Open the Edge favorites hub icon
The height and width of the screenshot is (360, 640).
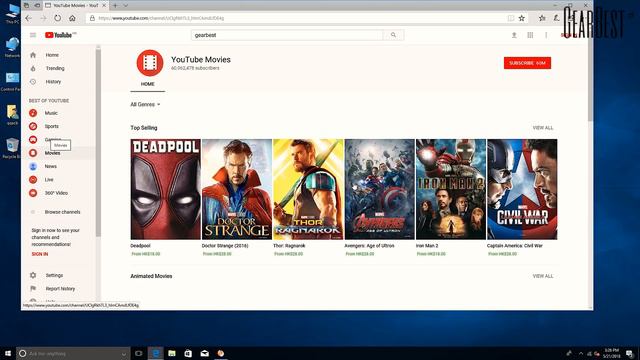click(542, 18)
